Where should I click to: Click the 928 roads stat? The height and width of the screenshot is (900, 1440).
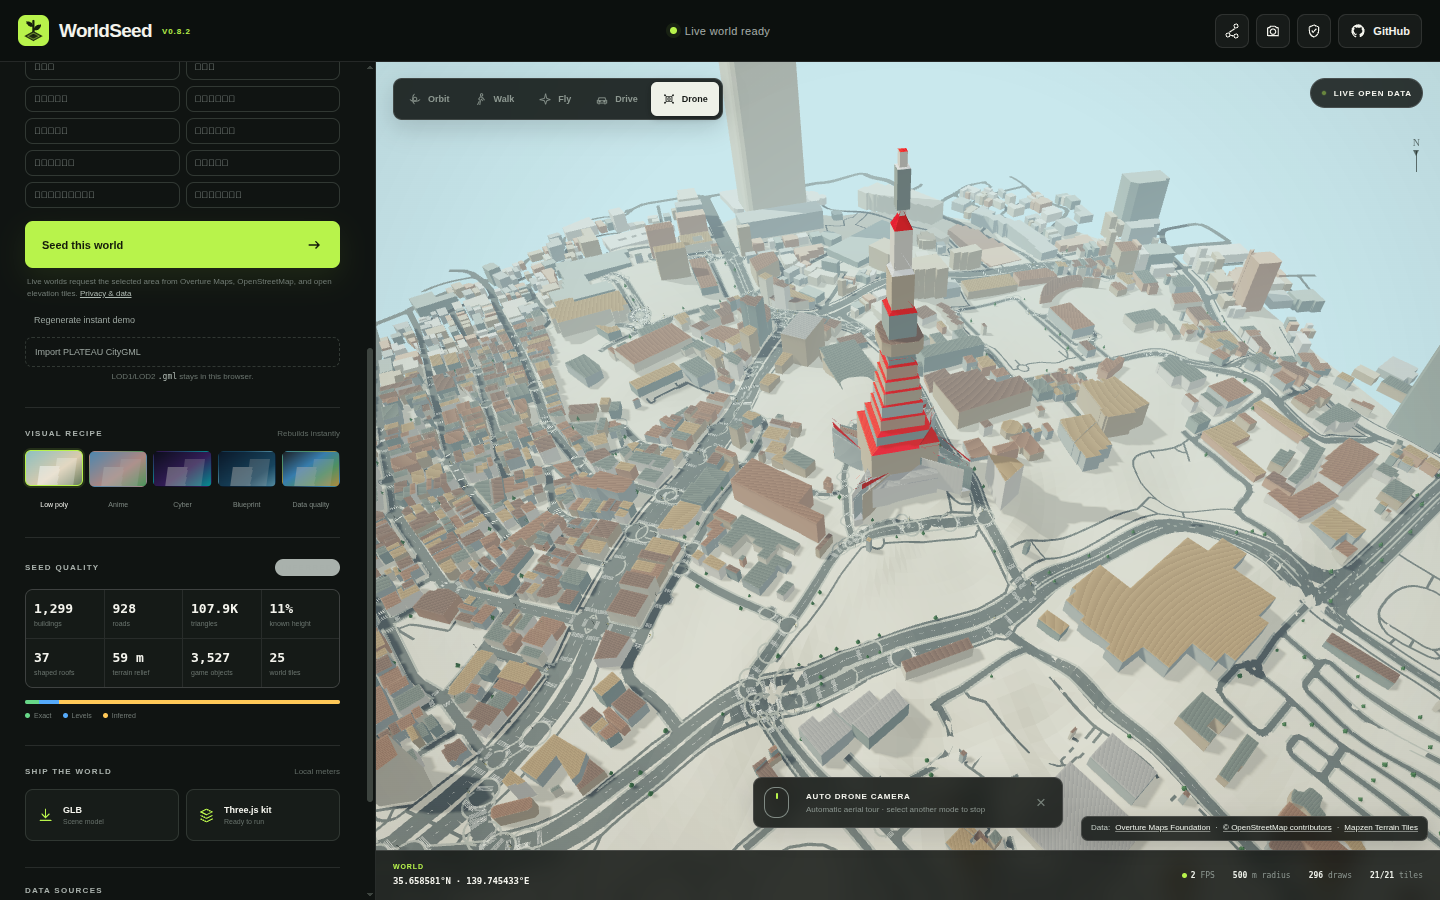click(x=143, y=614)
